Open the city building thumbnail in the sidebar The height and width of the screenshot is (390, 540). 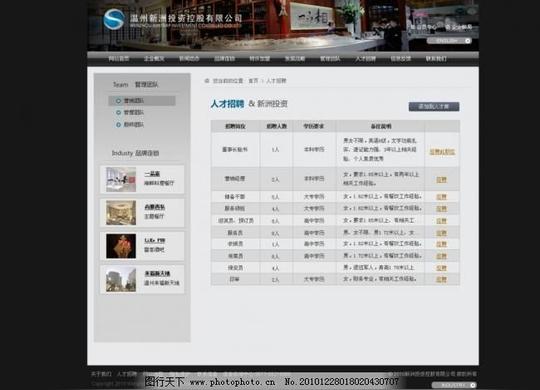(x=121, y=279)
